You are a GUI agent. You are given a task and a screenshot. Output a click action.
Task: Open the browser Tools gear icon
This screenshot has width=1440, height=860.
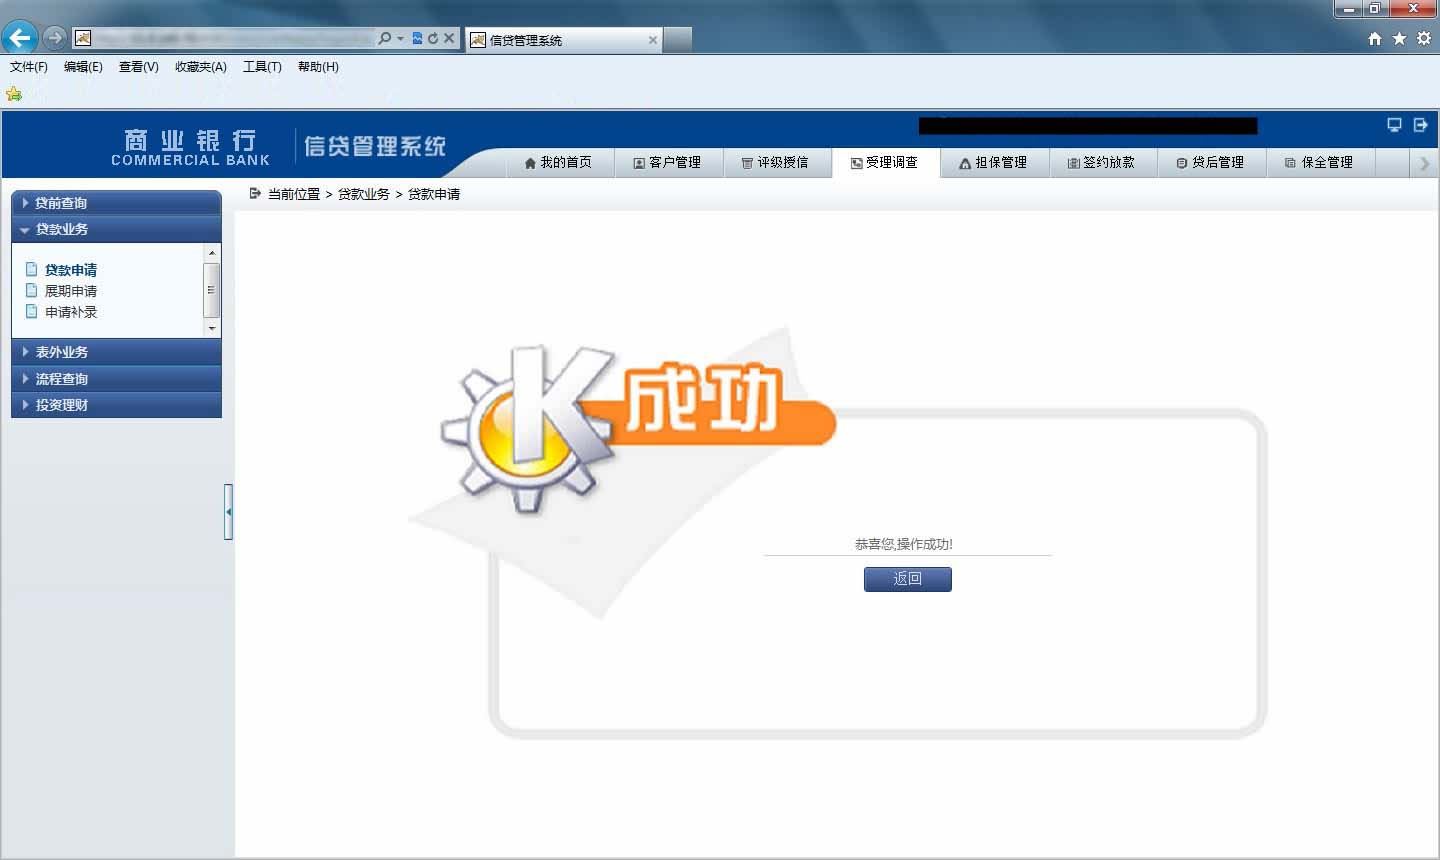[x=1423, y=38]
